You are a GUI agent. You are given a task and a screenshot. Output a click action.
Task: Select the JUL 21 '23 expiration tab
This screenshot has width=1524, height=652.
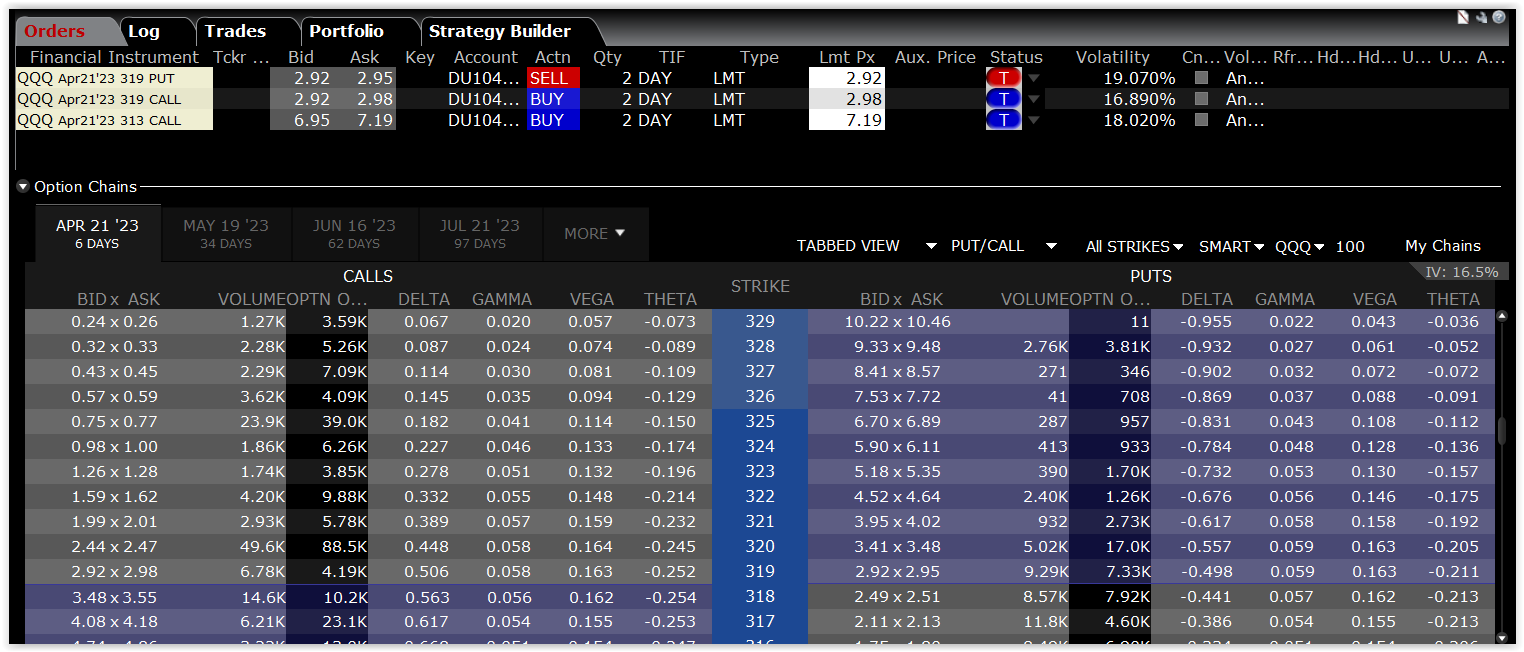click(x=480, y=234)
